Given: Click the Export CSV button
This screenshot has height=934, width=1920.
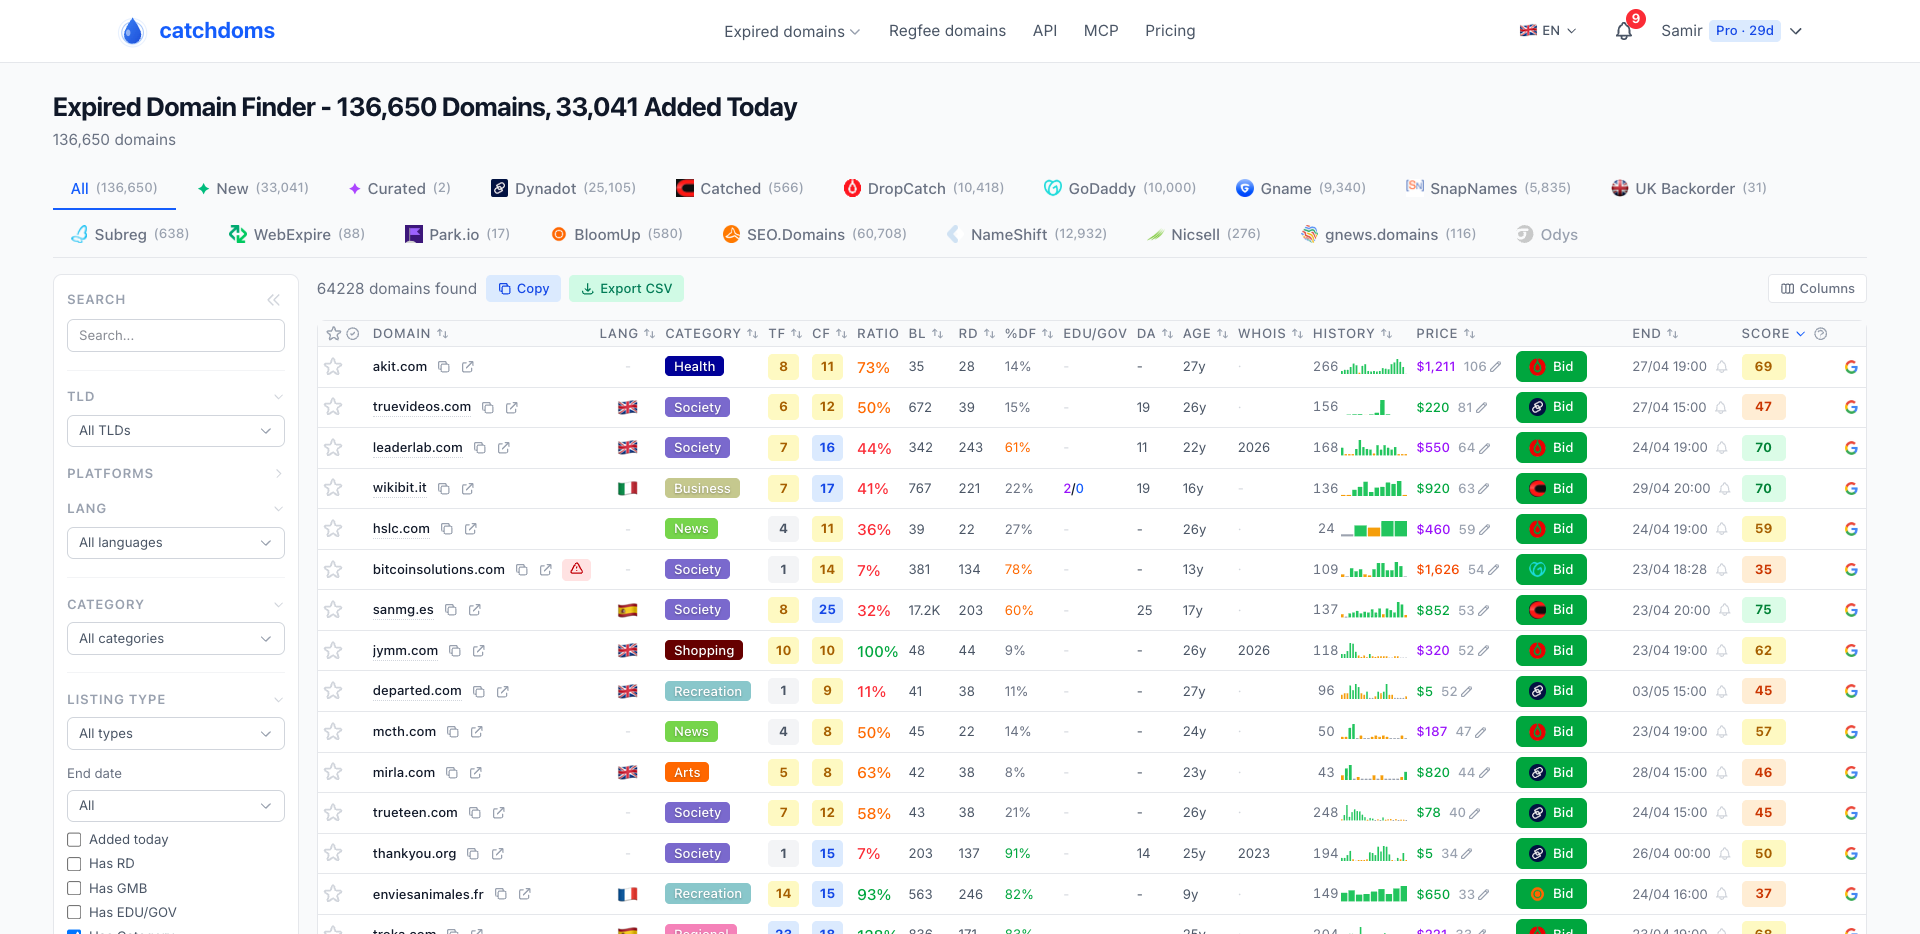Looking at the screenshot, I should tap(627, 289).
